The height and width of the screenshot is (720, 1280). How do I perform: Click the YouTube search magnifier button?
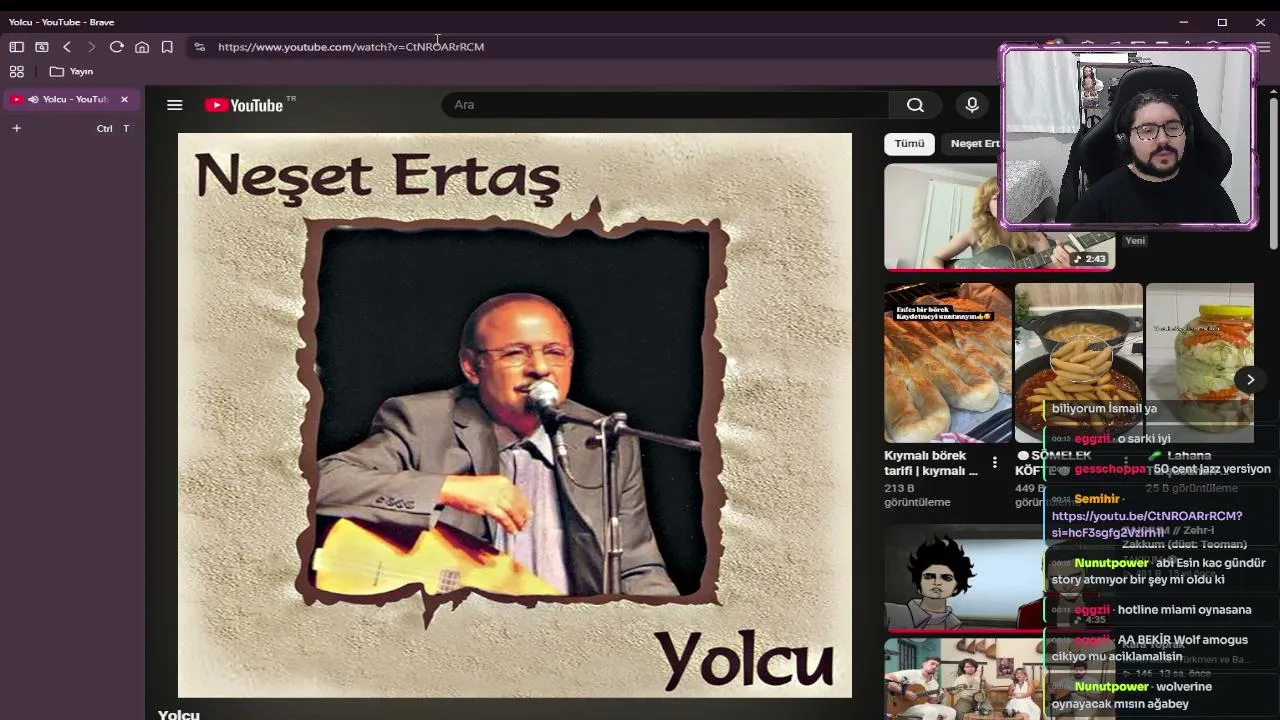(915, 105)
